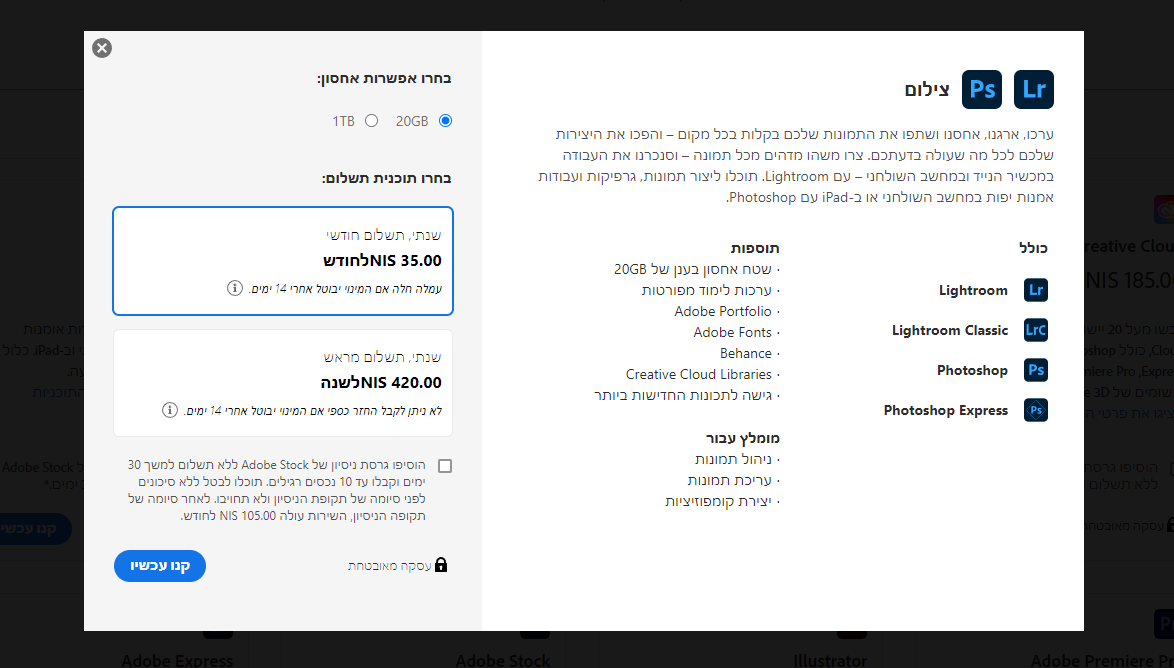Click the תוספות heading
This screenshot has width=1174, height=668.
click(x=755, y=248)
